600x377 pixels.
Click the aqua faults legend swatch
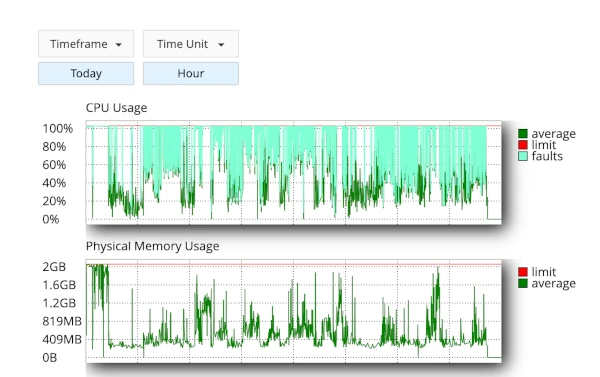click(523, 156)
